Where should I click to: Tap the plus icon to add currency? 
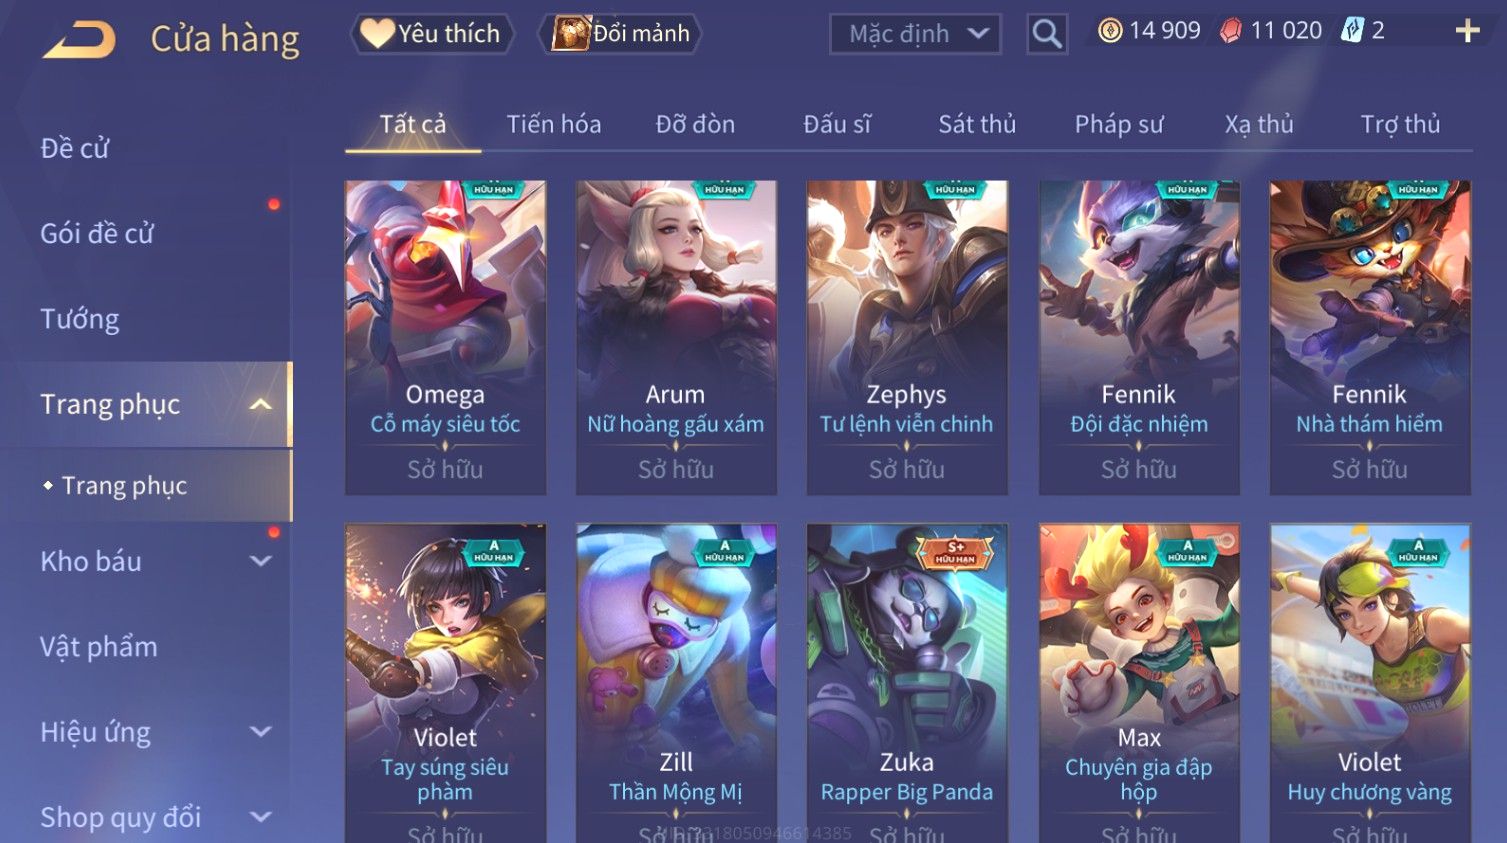pos(1467,31)
